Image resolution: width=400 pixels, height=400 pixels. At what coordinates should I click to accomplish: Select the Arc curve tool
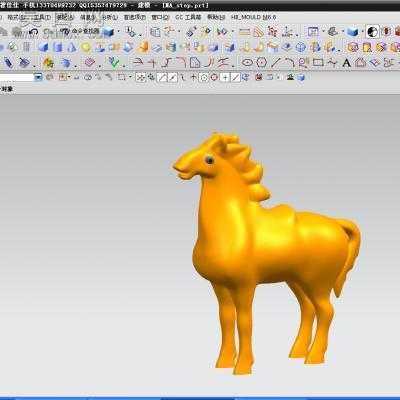pyautogui.click(x=289, y=62)
